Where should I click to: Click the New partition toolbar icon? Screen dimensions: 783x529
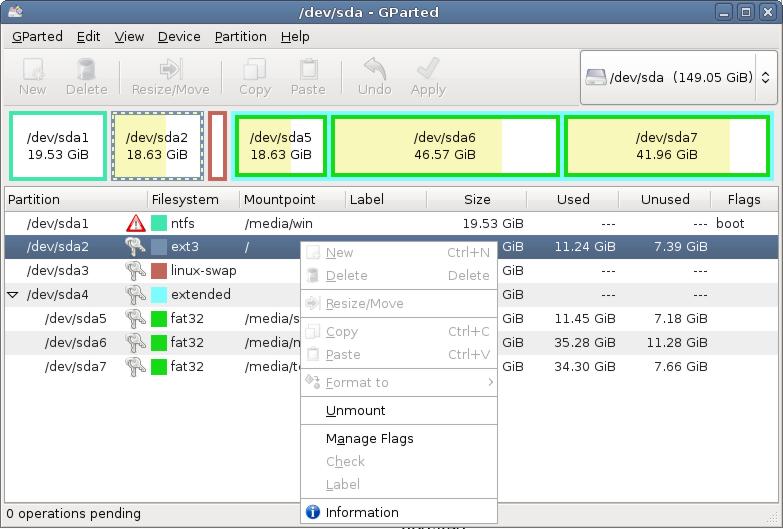click(33, 69)
